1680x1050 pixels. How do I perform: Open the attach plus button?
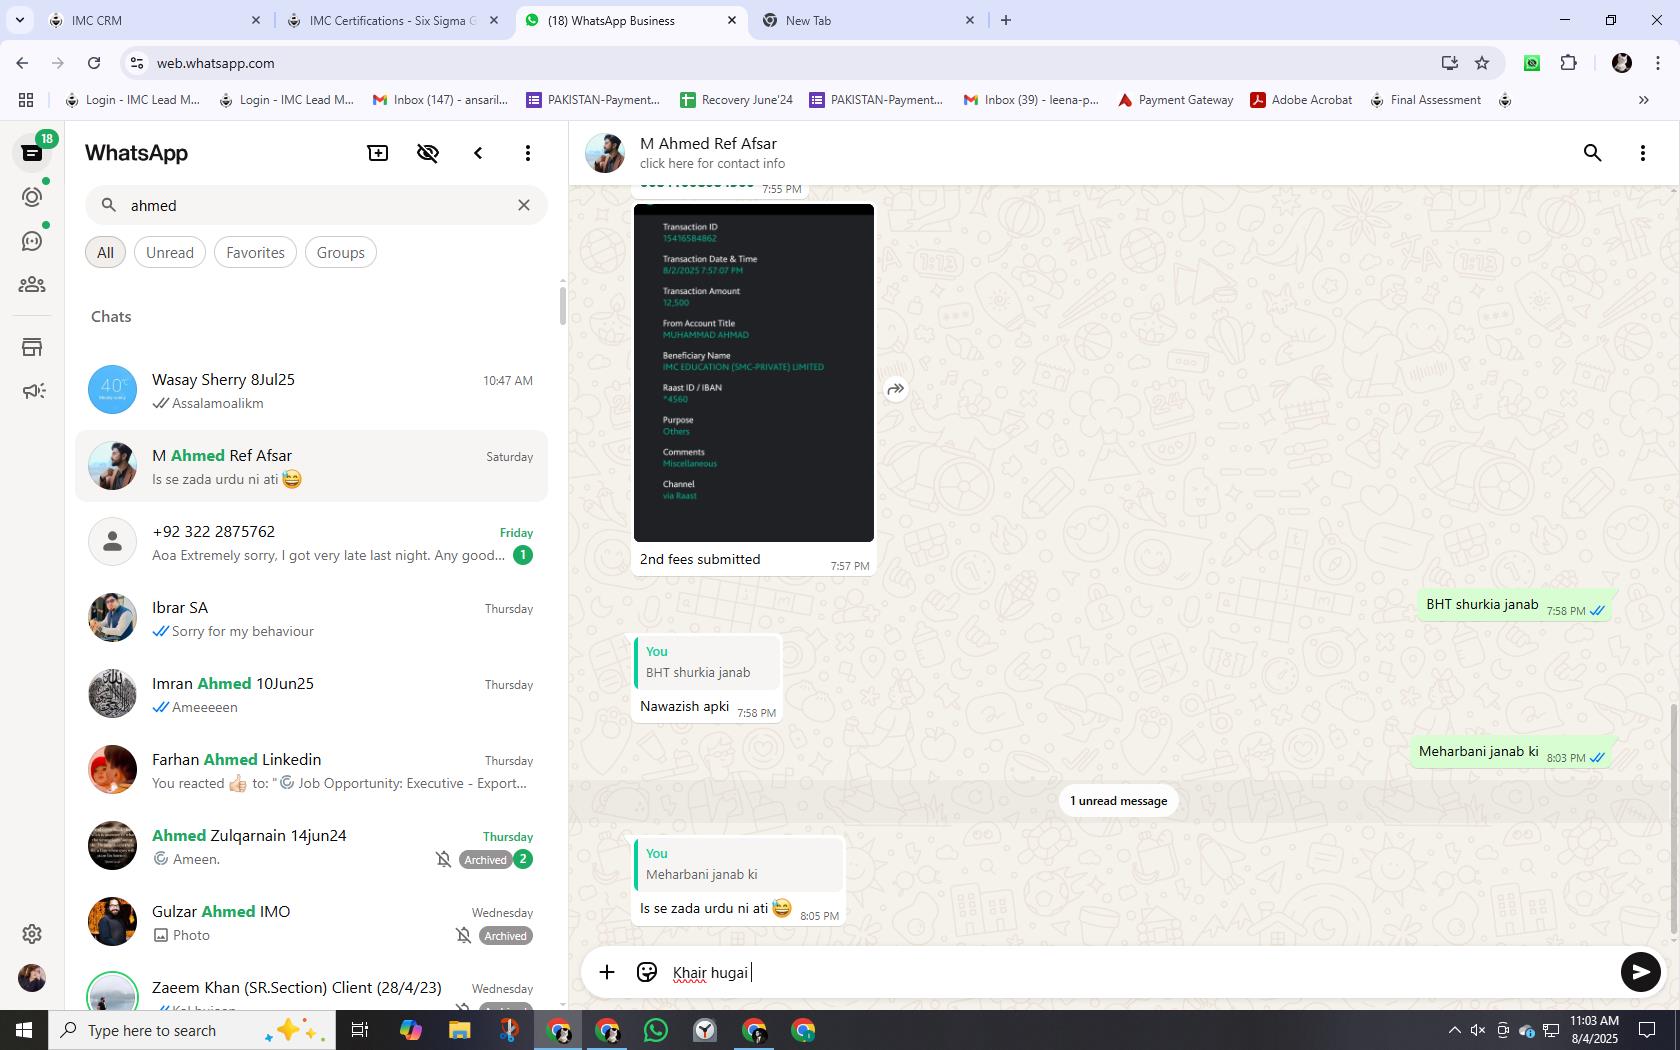coord(607,972)
